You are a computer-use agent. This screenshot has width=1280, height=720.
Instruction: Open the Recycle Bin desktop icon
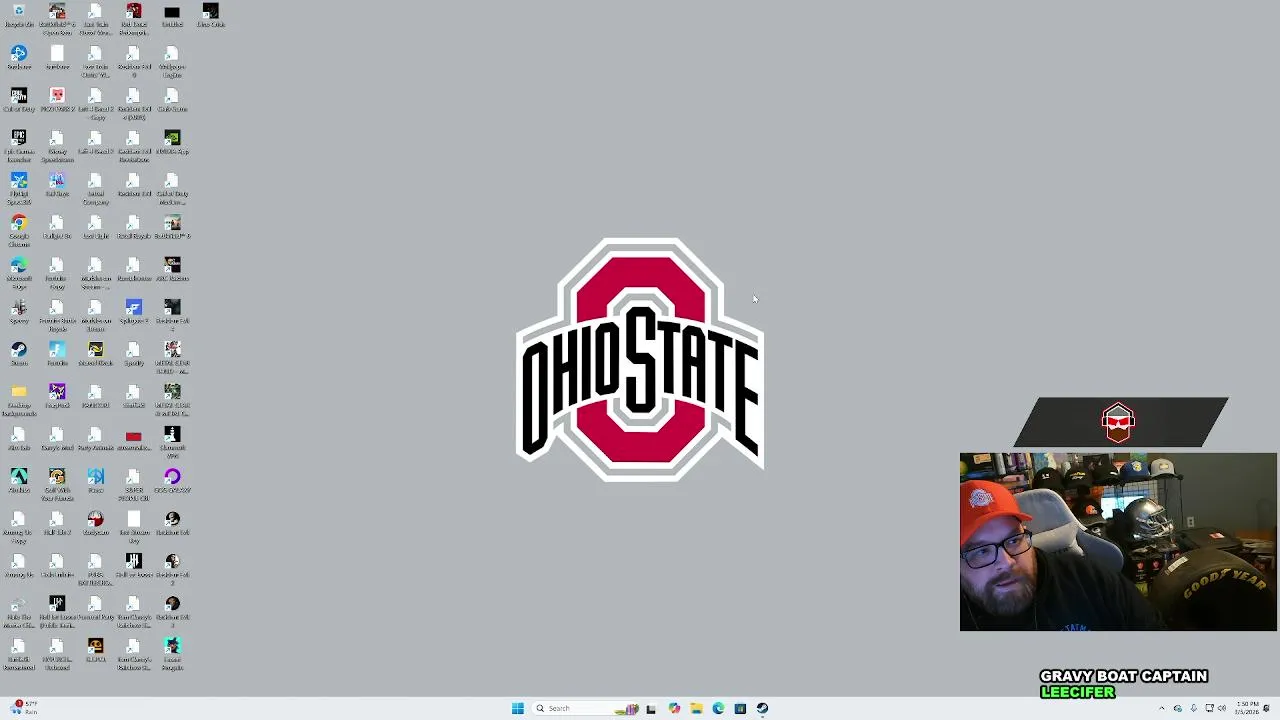[19, 16]
